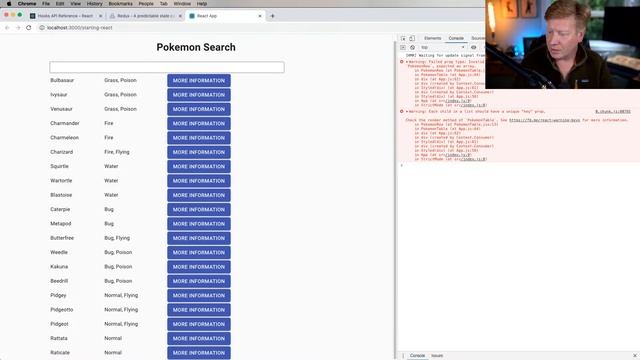Click More Information for Bulbasaur

tap(199, 80)
